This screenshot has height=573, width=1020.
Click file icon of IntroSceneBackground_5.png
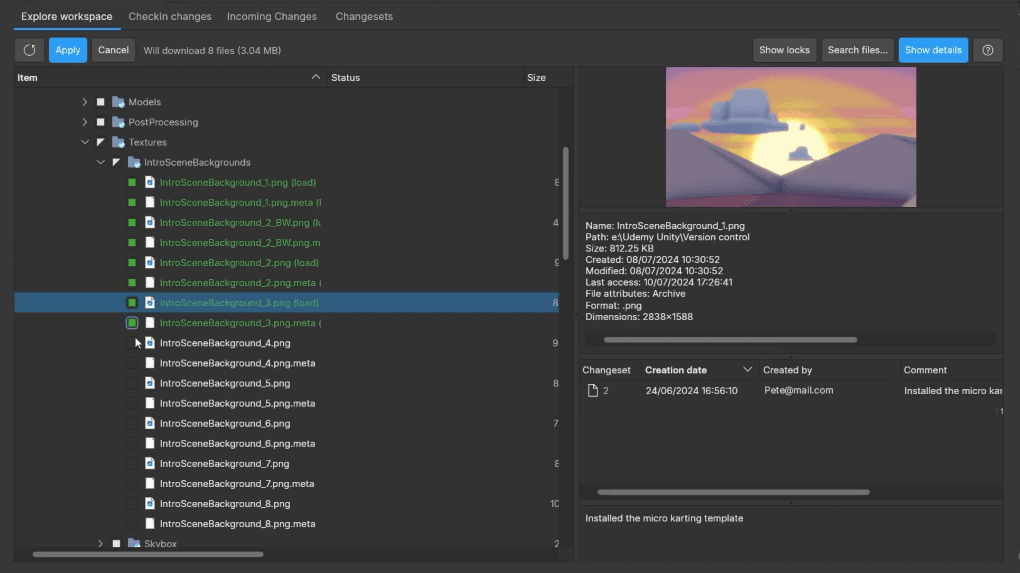[150, 384]
